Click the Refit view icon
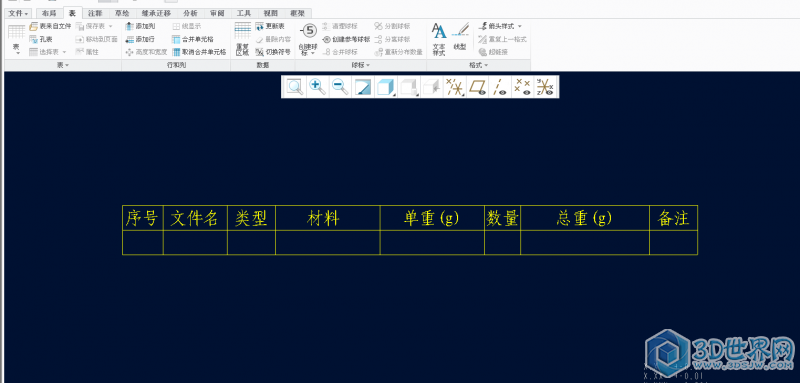 tap(294, 87)
